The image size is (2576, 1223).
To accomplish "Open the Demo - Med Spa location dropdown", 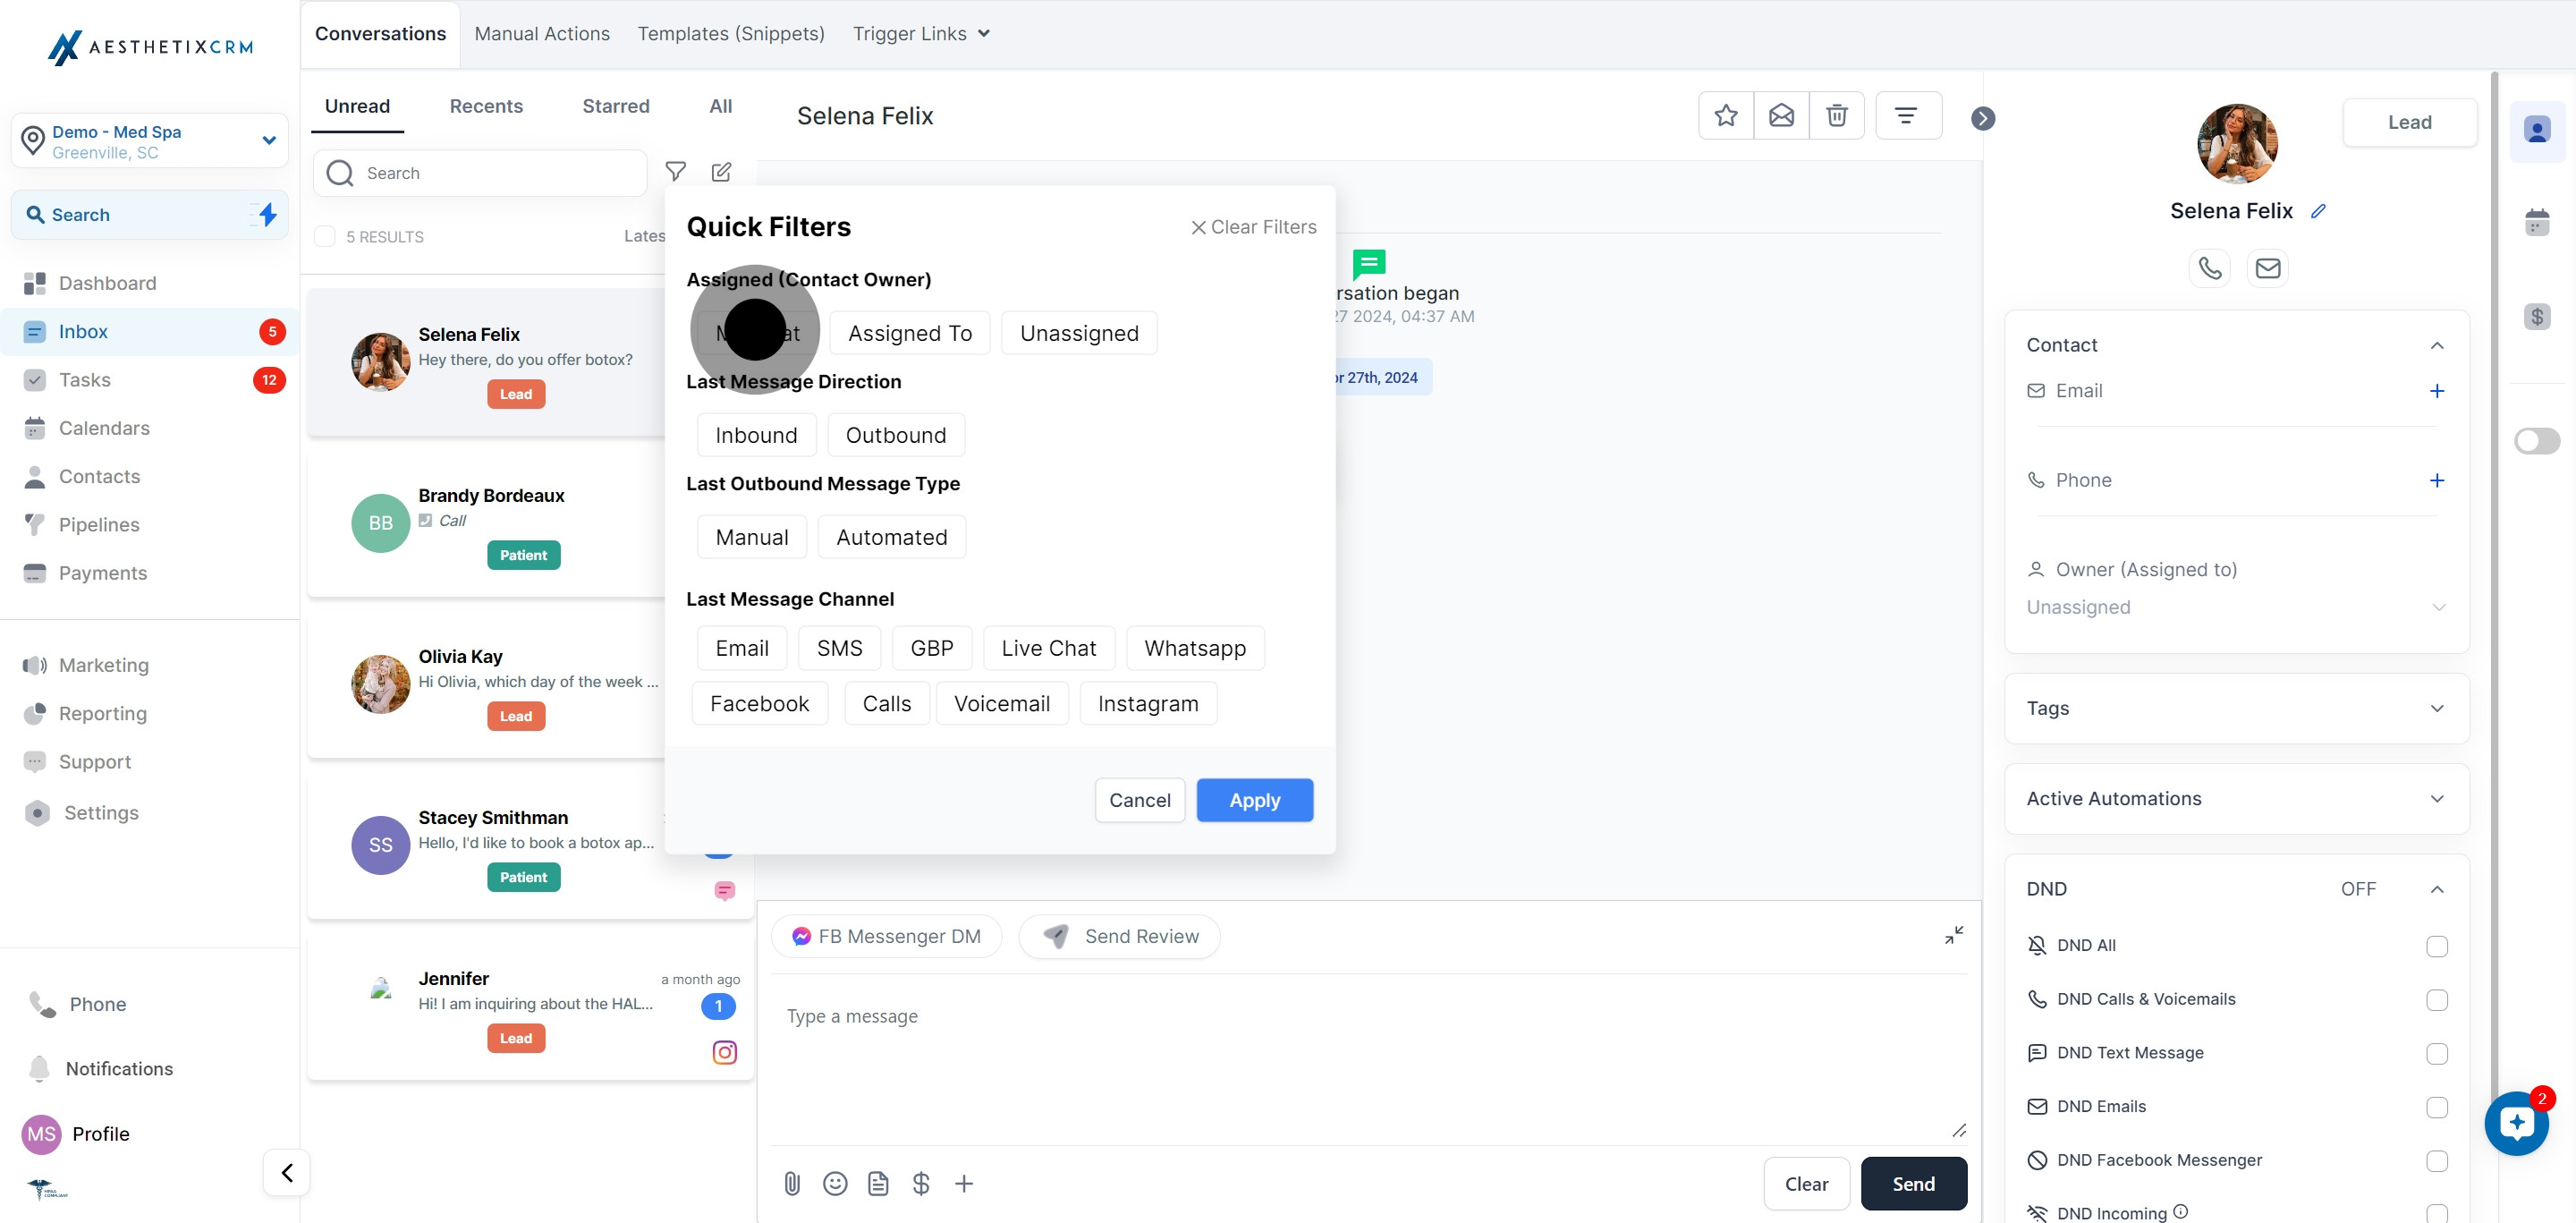I will 150,141.
